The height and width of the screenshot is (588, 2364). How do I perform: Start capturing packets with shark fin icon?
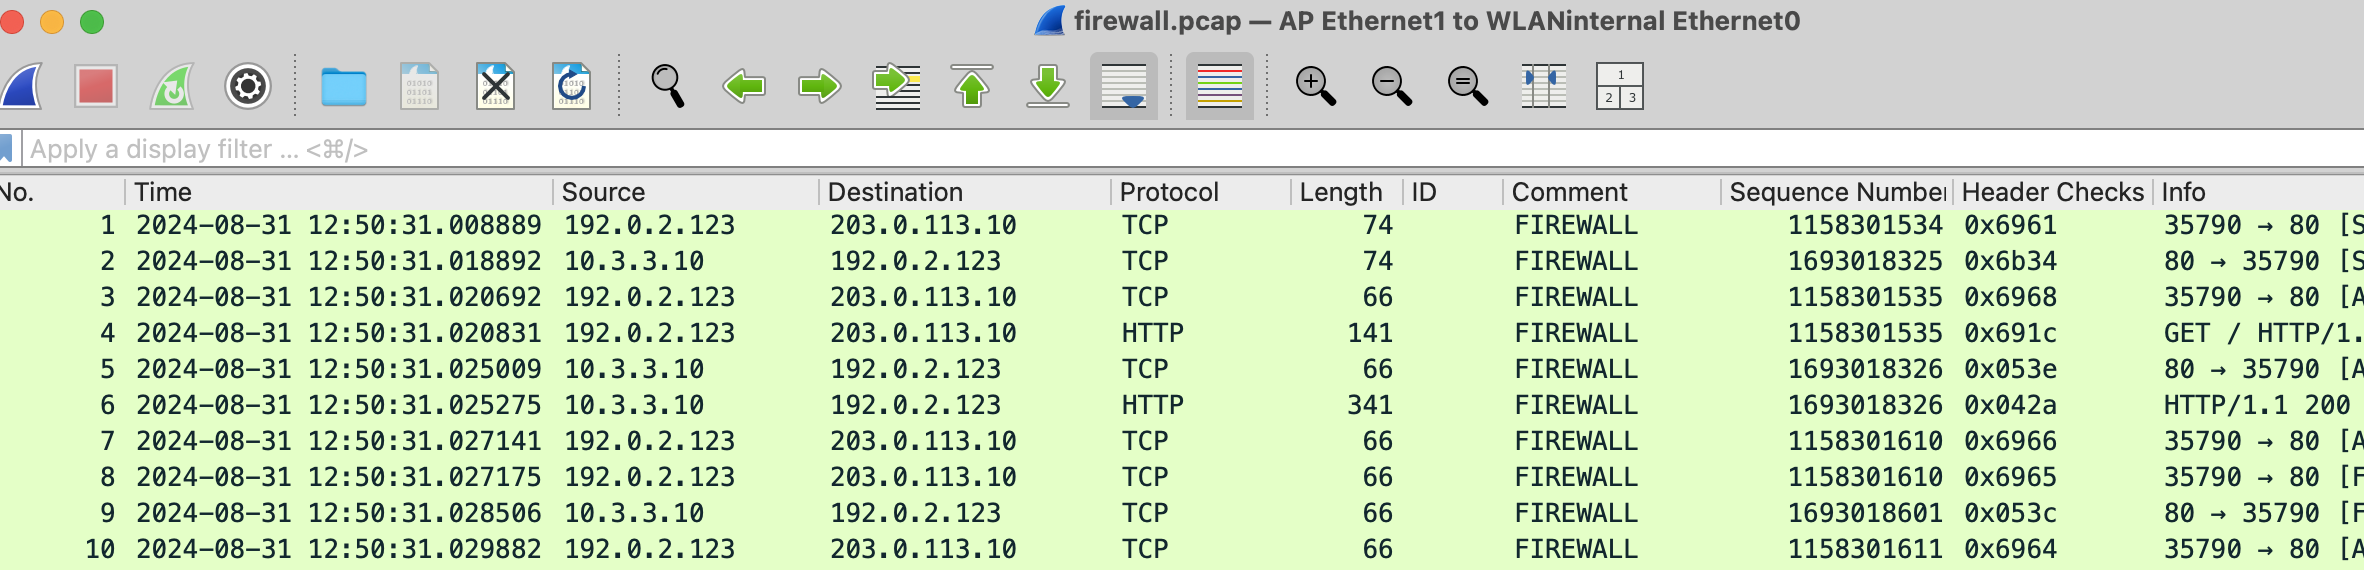(x=22, y=86)
